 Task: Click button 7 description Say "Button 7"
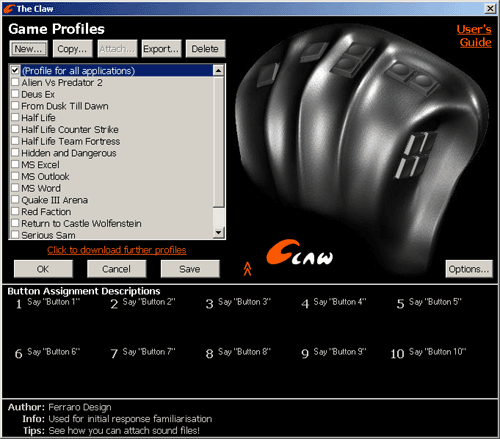[x=149, y=352]
